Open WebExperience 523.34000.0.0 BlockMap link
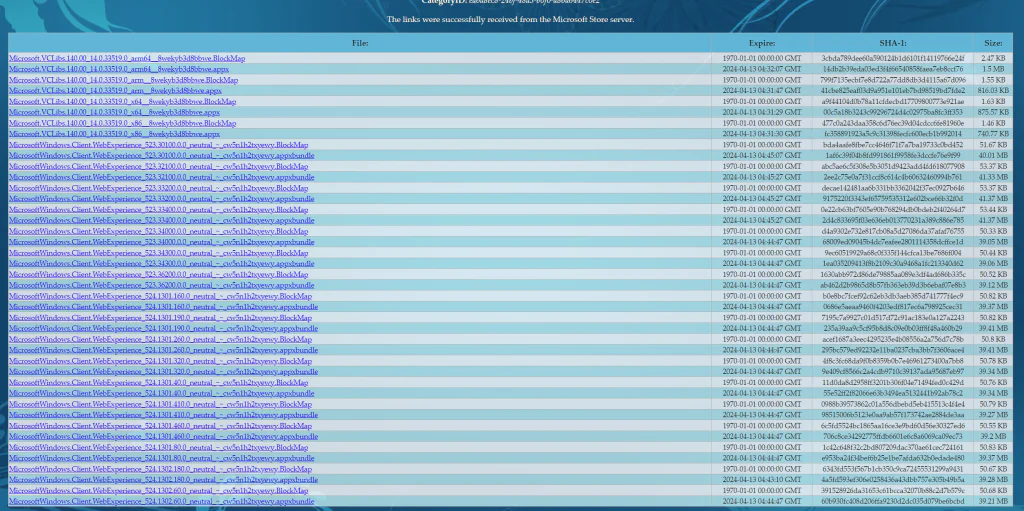The height and width of the screenshot is (511, 1024). point(159,231)
